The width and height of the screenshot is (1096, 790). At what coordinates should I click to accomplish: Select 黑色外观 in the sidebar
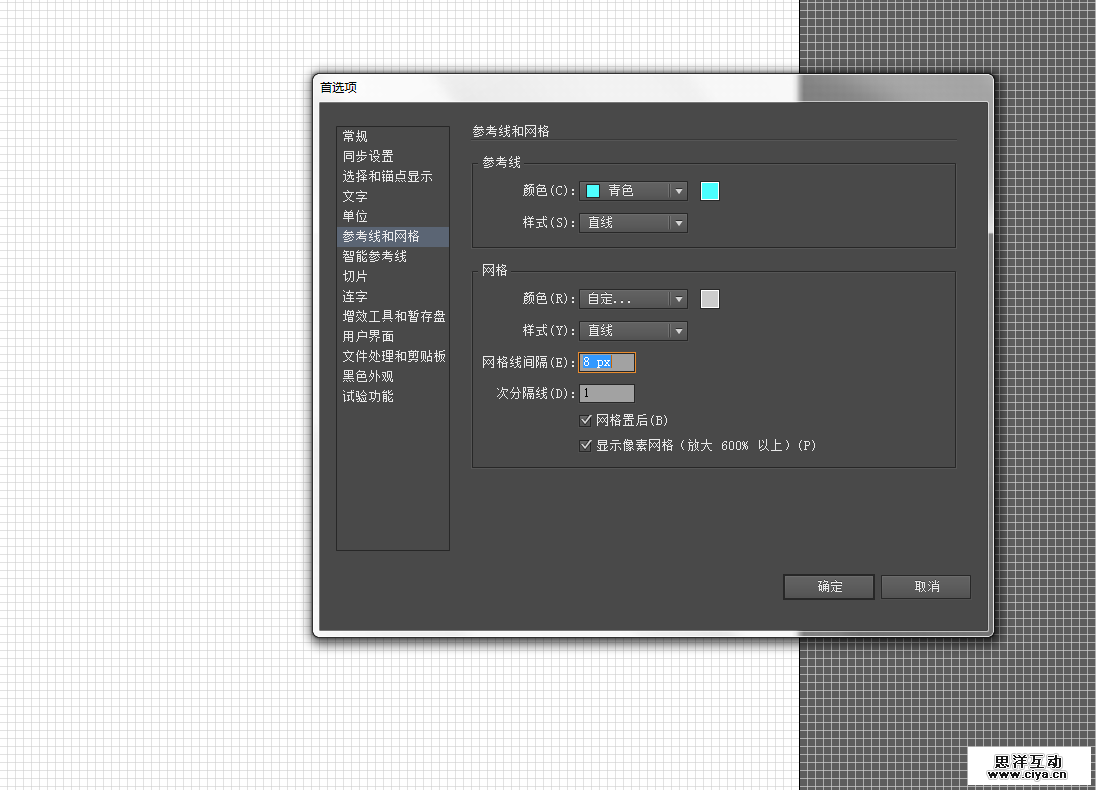pyautogui.click(x=368, y=376)
